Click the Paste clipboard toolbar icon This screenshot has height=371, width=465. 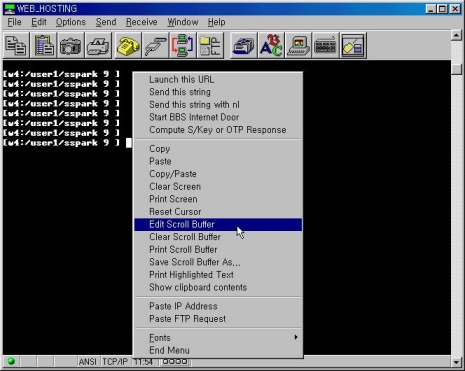[x=43, y=45]
